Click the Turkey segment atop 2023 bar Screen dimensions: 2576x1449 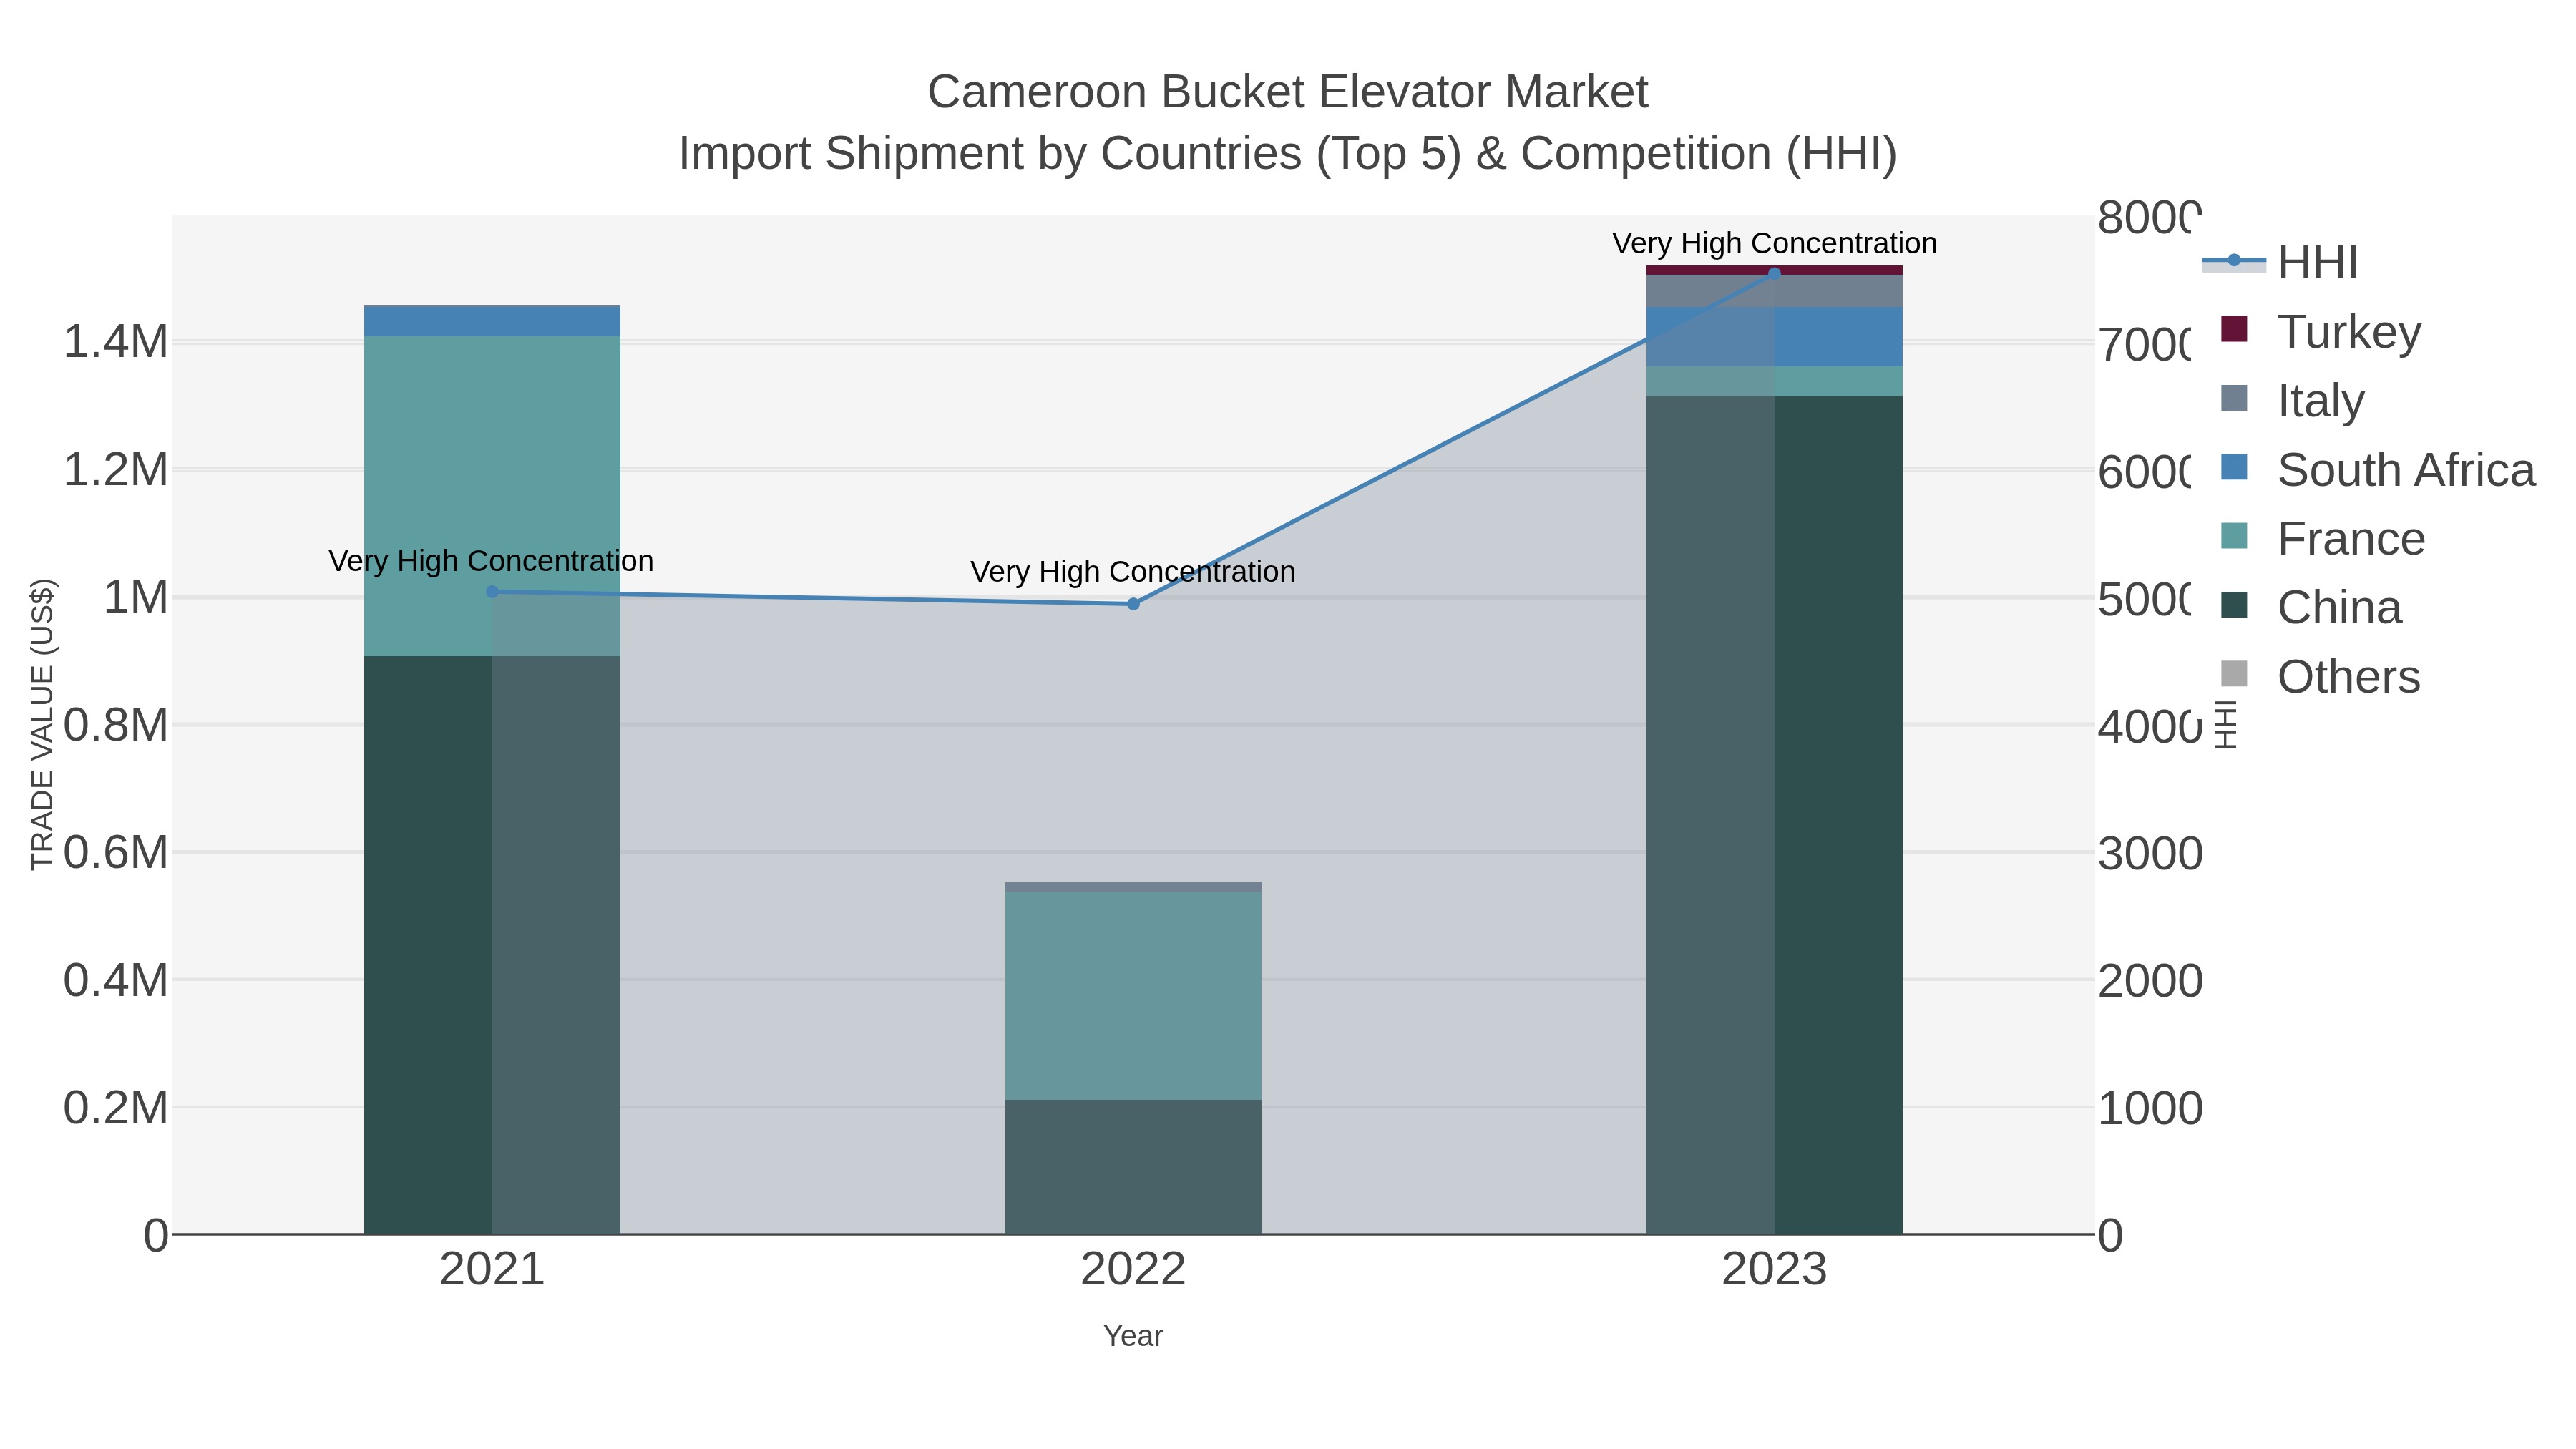point(1774,270)
